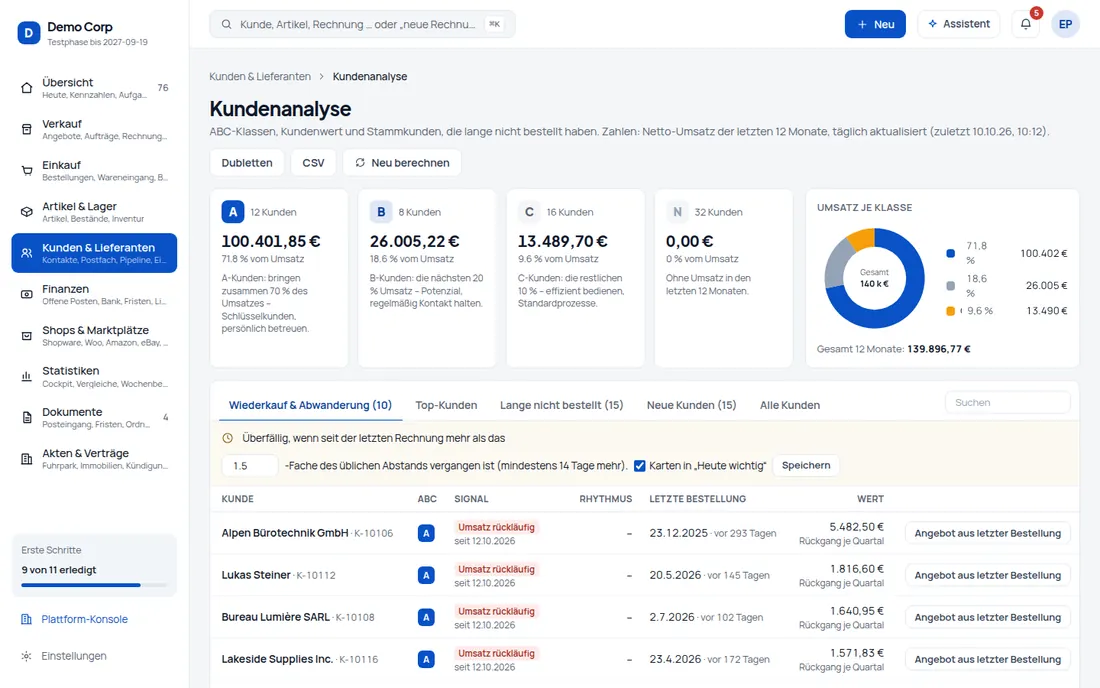Image resolution: width=1100 pixels, height=688 pixels.
Task: Click the Demo Corp logo icon
Action: tap(29, 32)
